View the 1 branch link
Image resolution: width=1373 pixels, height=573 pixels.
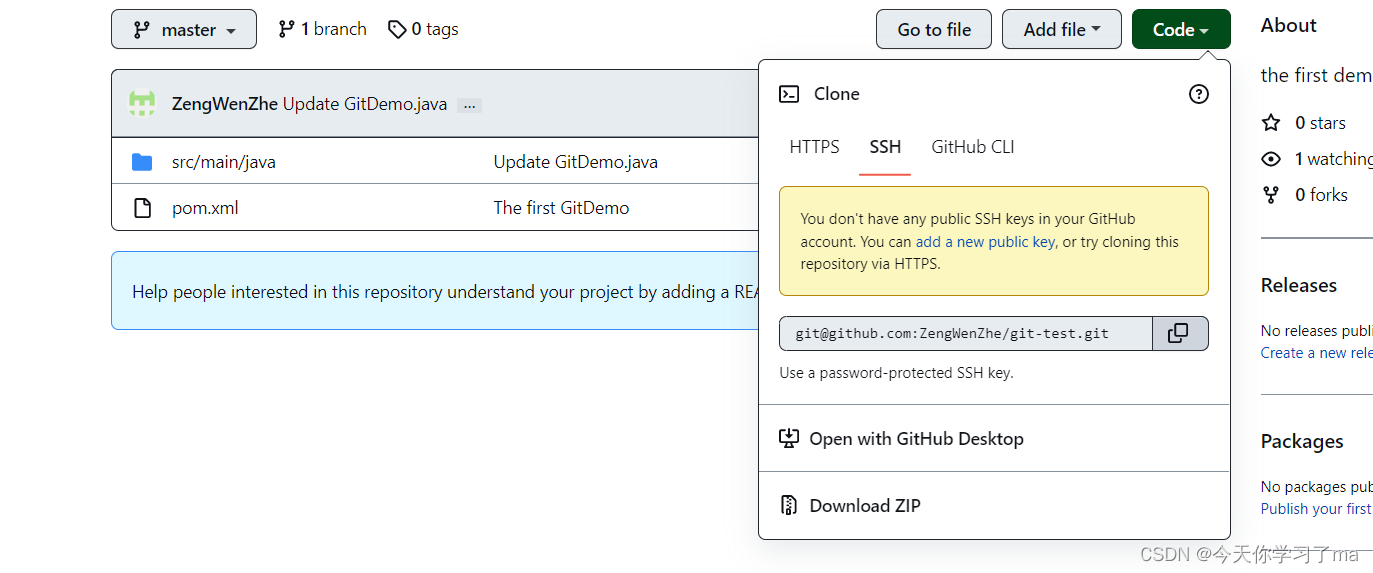322,29
